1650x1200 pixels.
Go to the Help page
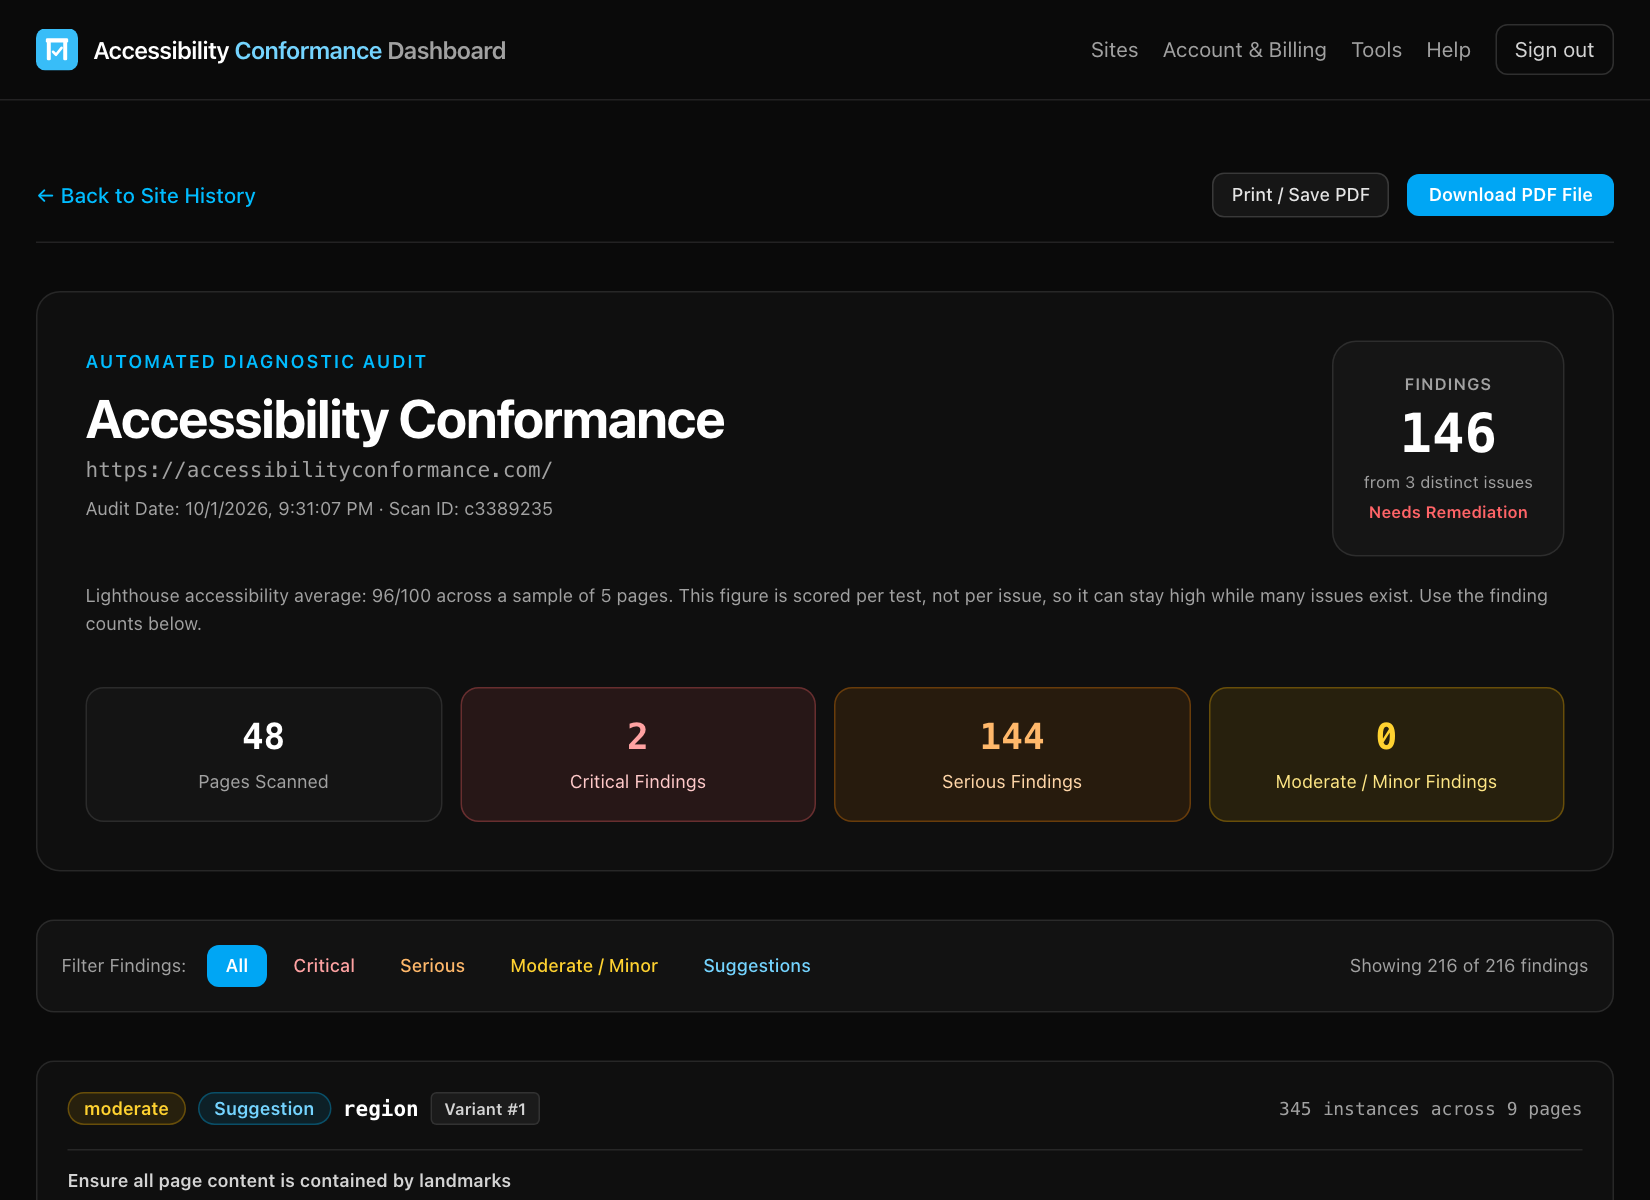tap(1448, 50)
